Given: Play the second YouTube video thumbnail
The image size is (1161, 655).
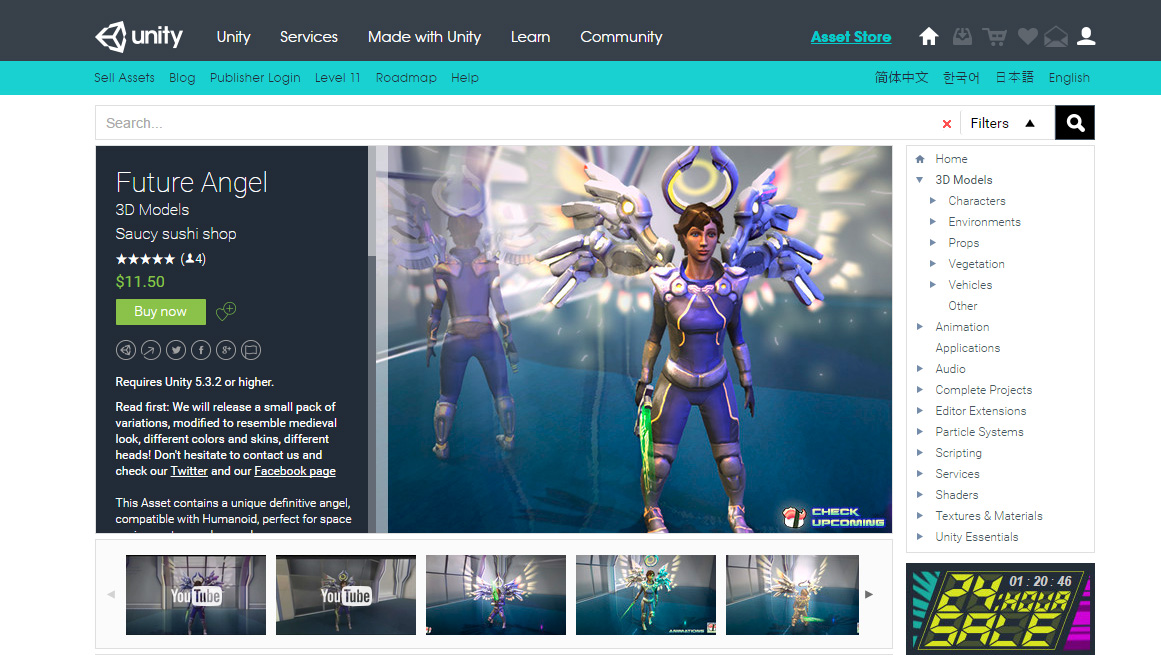Looking at the screenshot, I should tap(346, 595).
